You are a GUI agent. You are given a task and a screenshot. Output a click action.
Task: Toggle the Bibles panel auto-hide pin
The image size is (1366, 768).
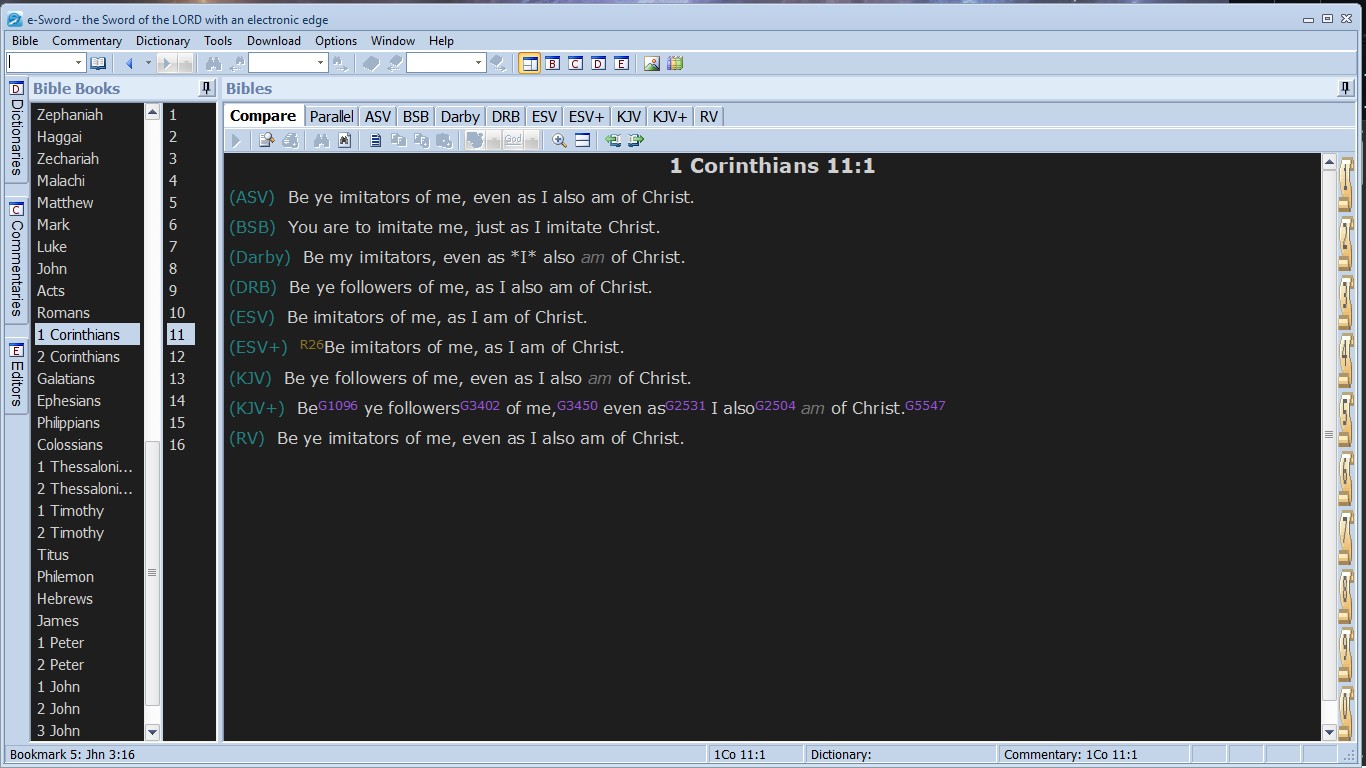[1345, 89]
